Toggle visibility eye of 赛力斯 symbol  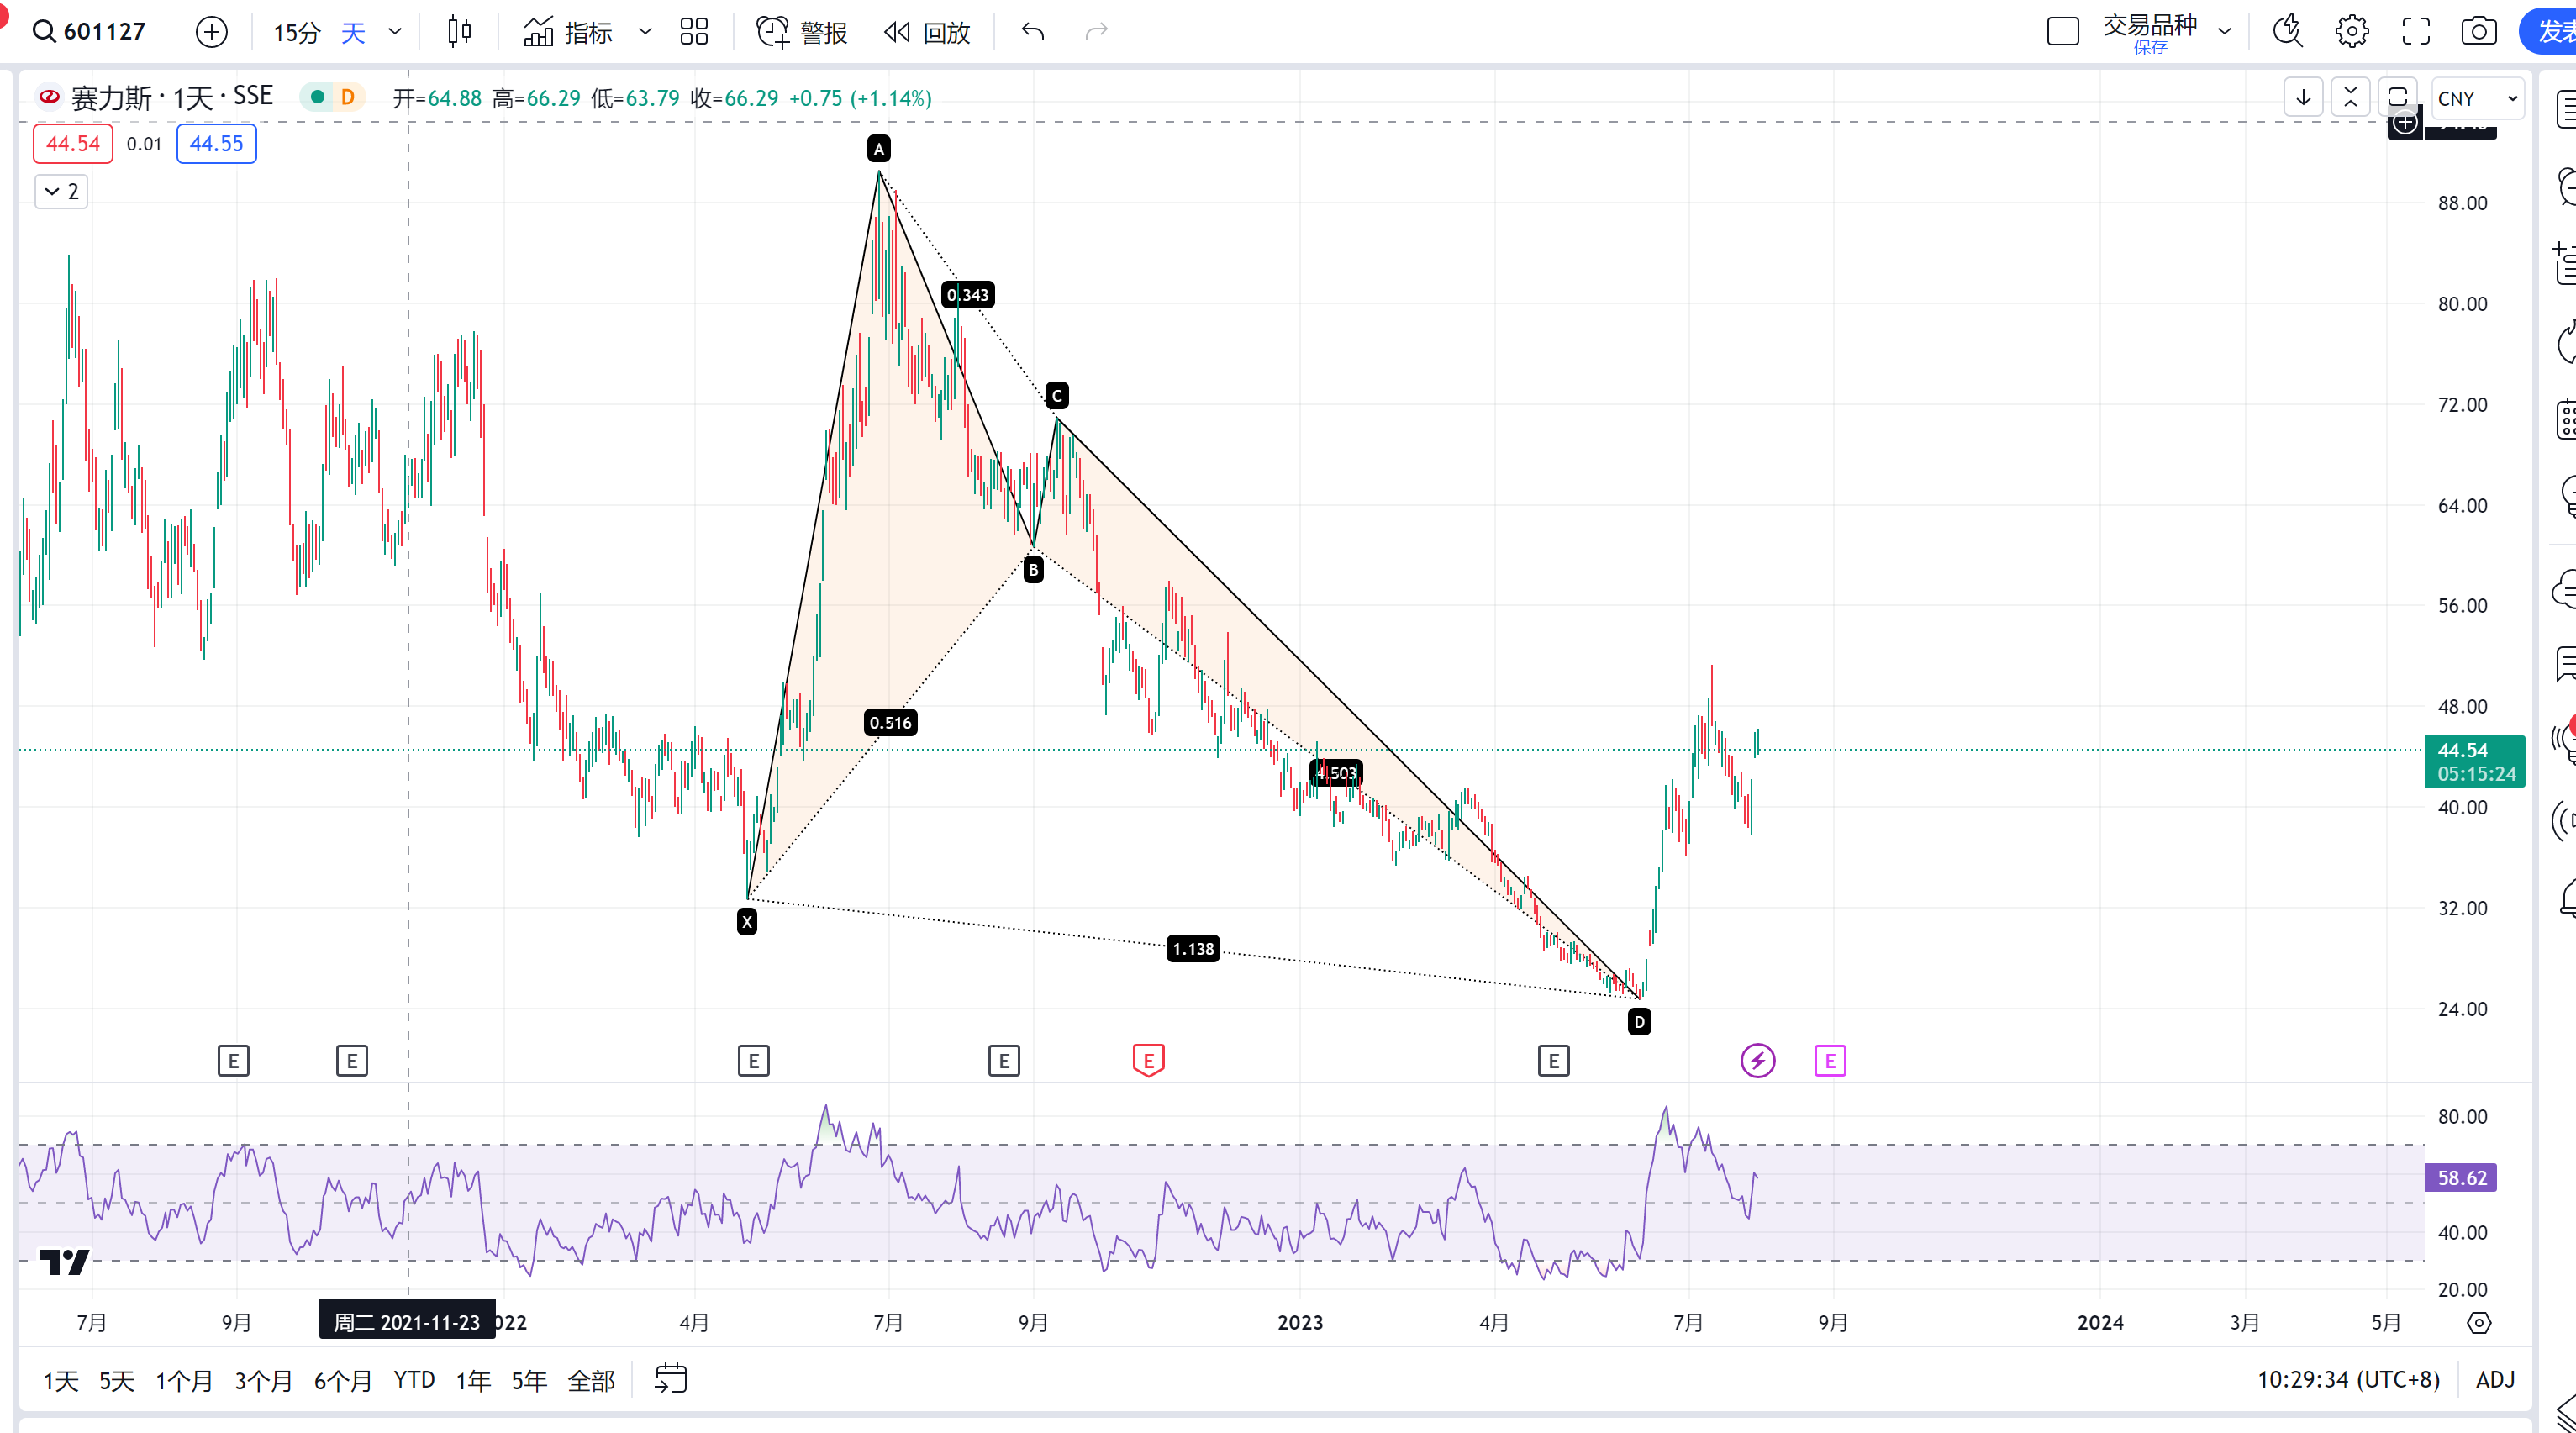pos(49,97)
